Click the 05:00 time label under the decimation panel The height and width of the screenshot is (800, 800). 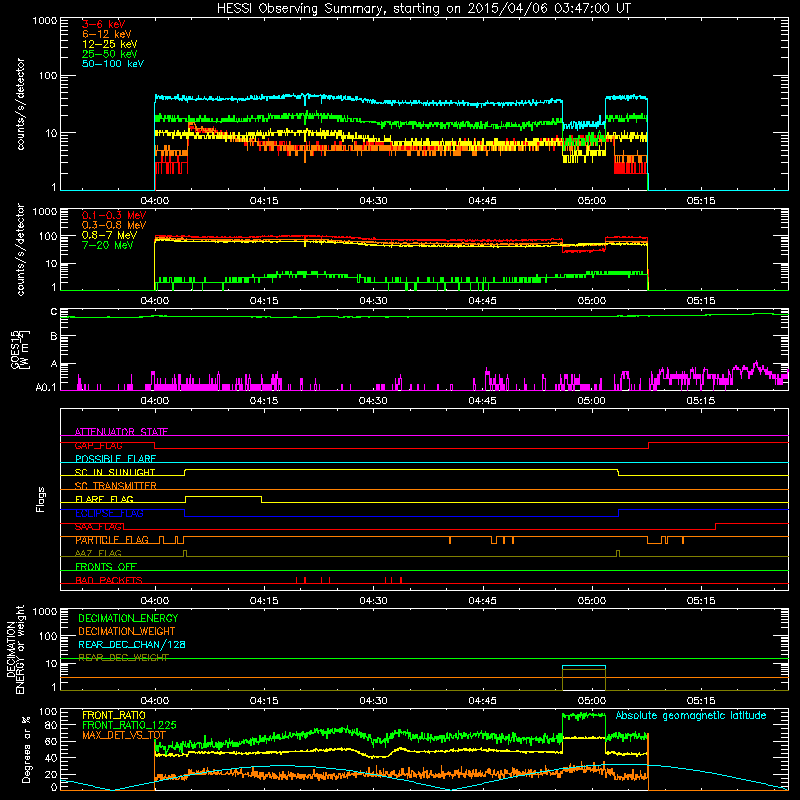tap(591, 701)
